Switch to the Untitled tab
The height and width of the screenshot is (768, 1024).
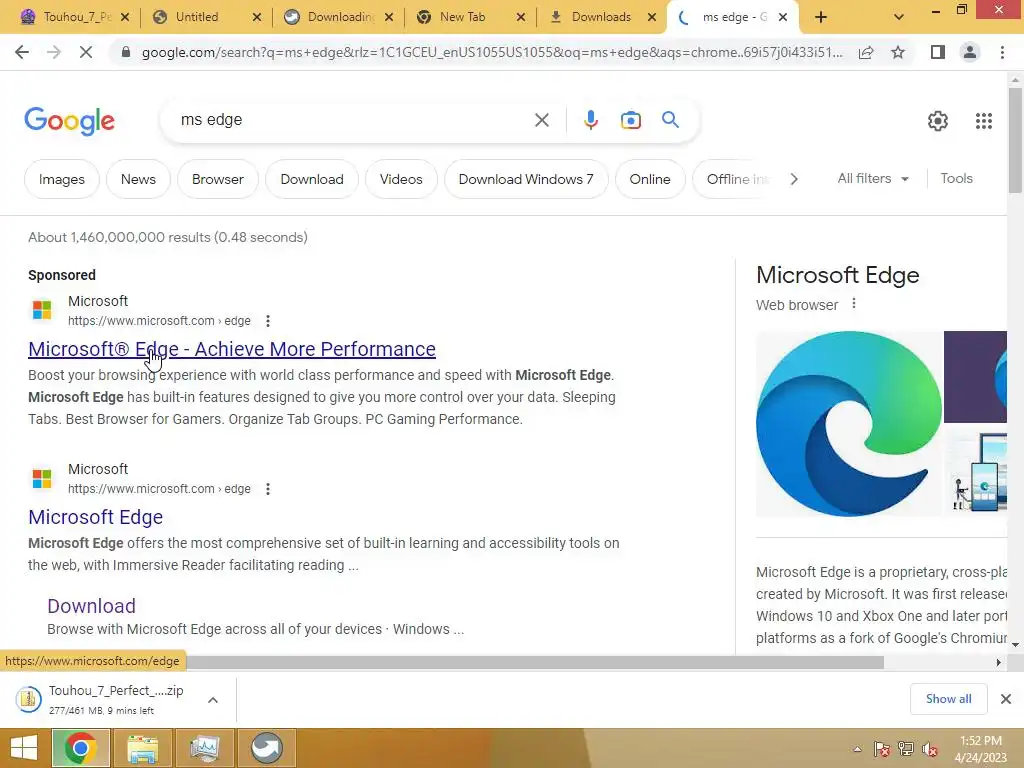point(197,17)
